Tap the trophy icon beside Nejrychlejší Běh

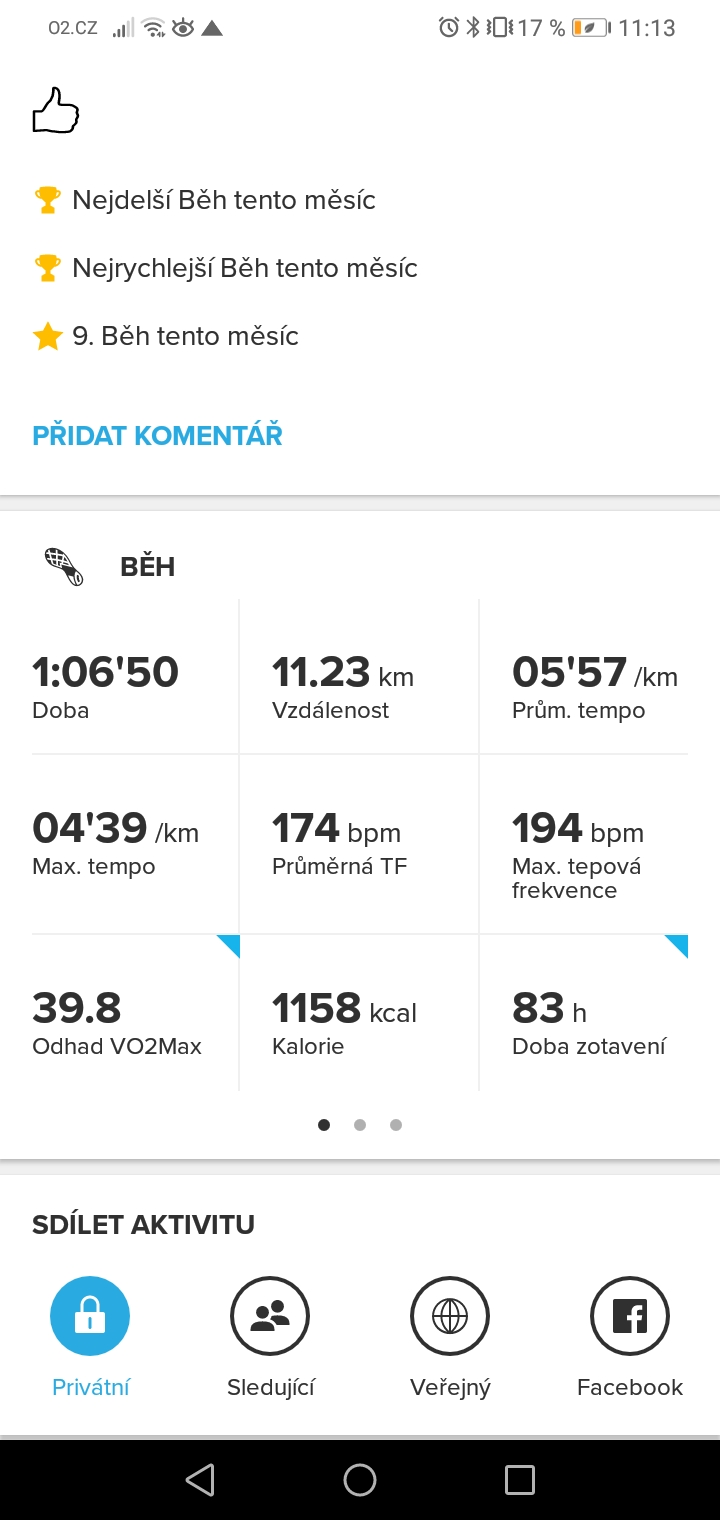pyautogui.click(x=48, y=268)
